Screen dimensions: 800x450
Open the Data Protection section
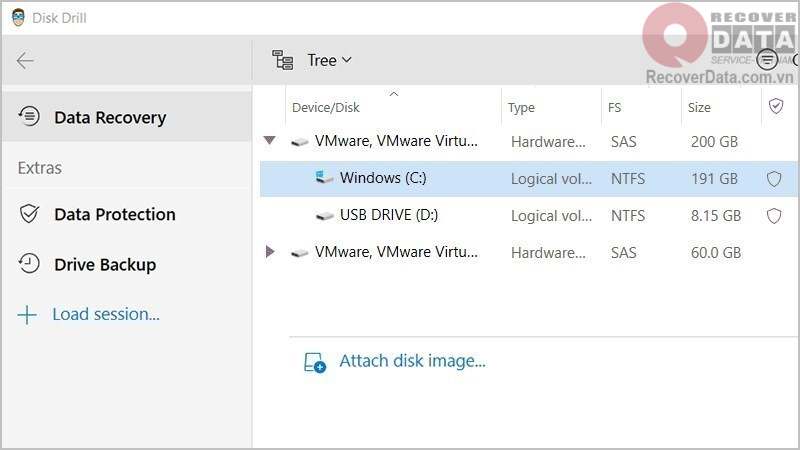(x=114, y=214)
